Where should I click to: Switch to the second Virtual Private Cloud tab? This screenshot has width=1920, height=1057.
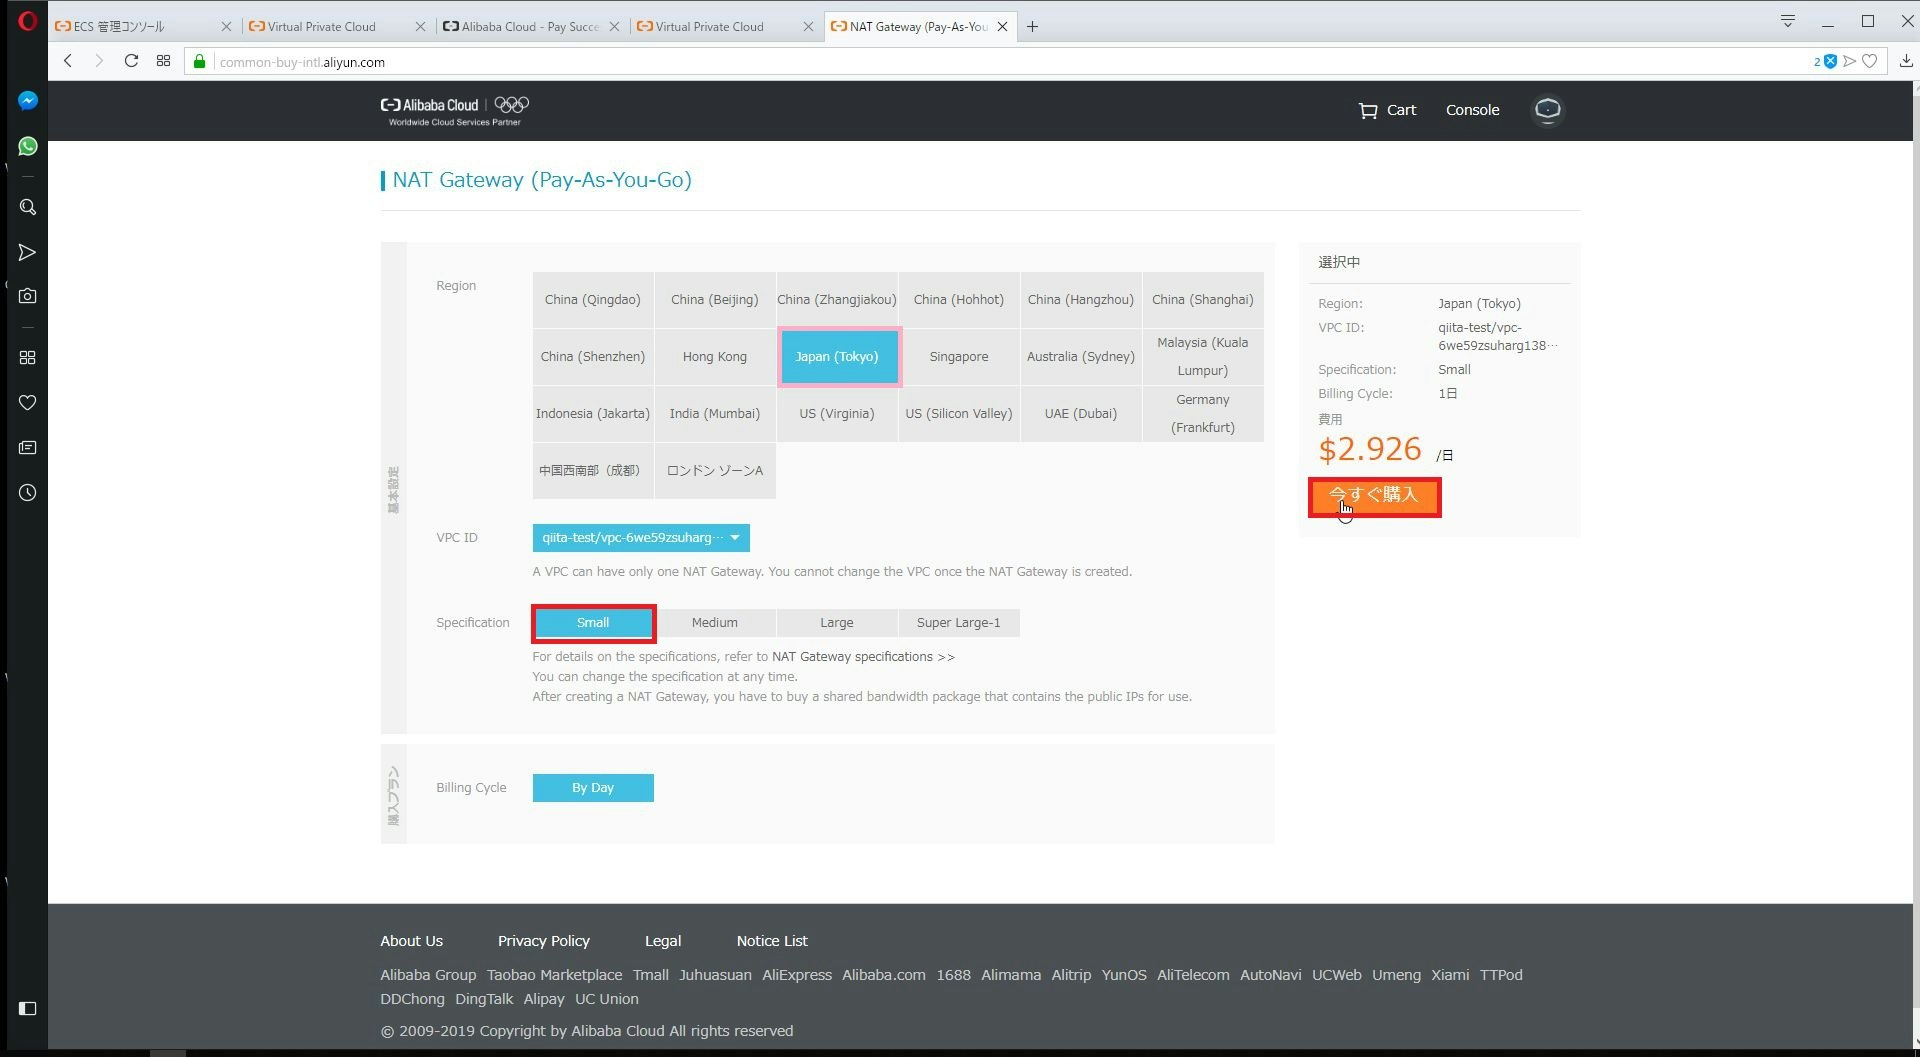[x=725, y=27]
